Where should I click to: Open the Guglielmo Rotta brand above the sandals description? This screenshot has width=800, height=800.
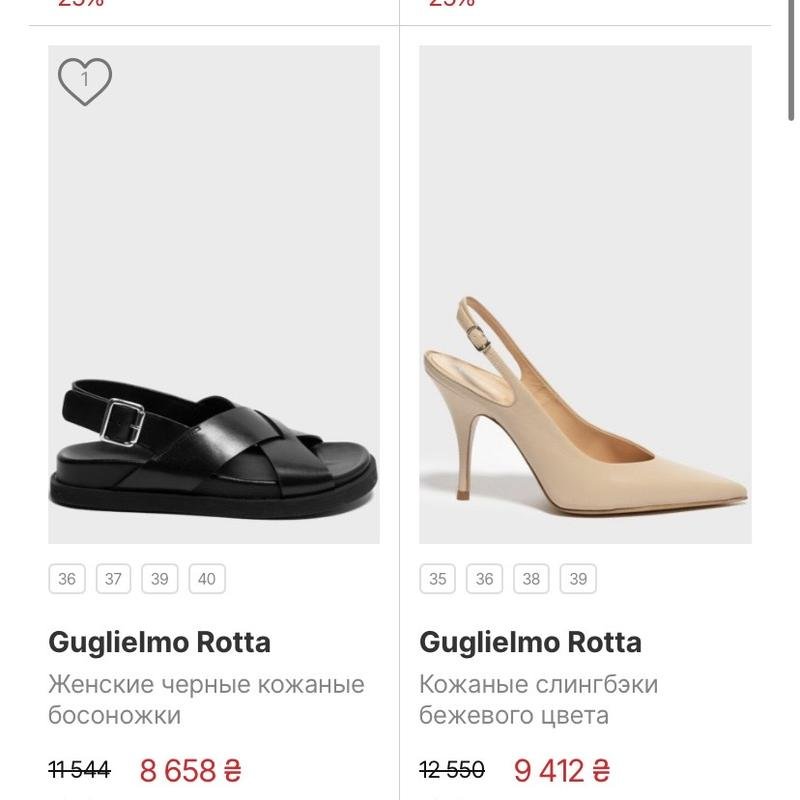[159, 642]
